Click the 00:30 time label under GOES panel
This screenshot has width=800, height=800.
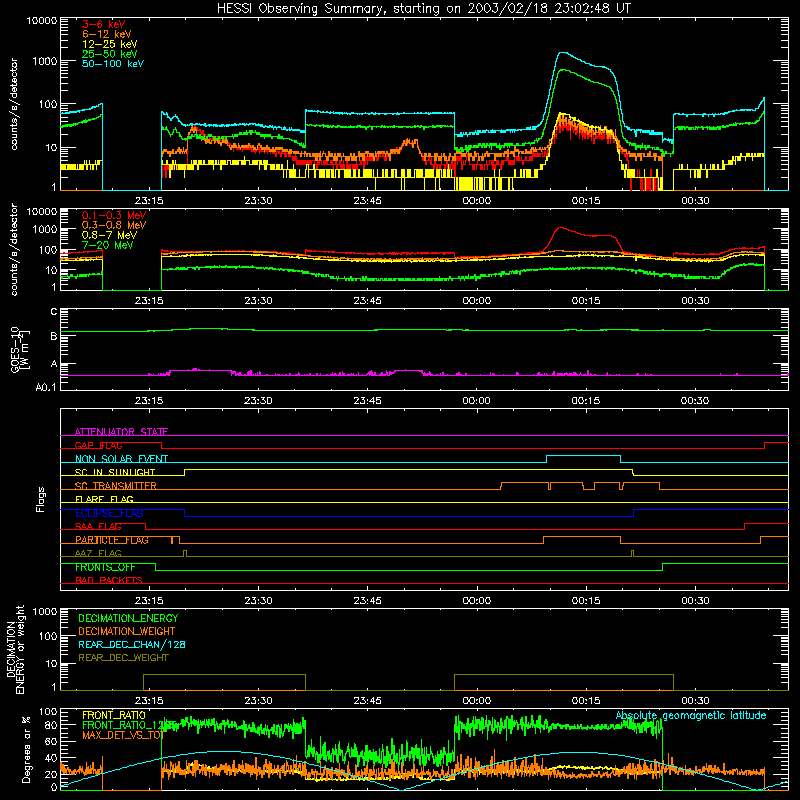695,401
